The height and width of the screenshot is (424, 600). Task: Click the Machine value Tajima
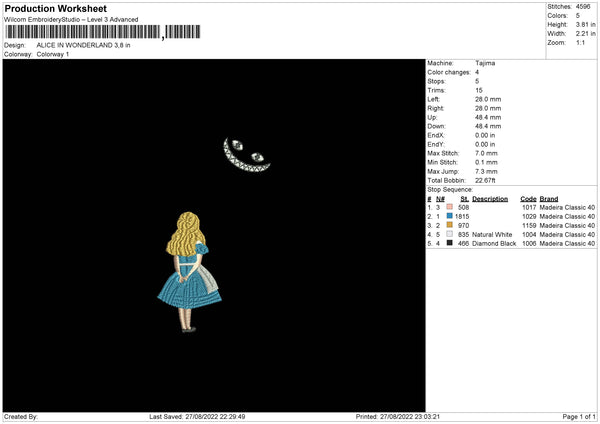point(485,63)
